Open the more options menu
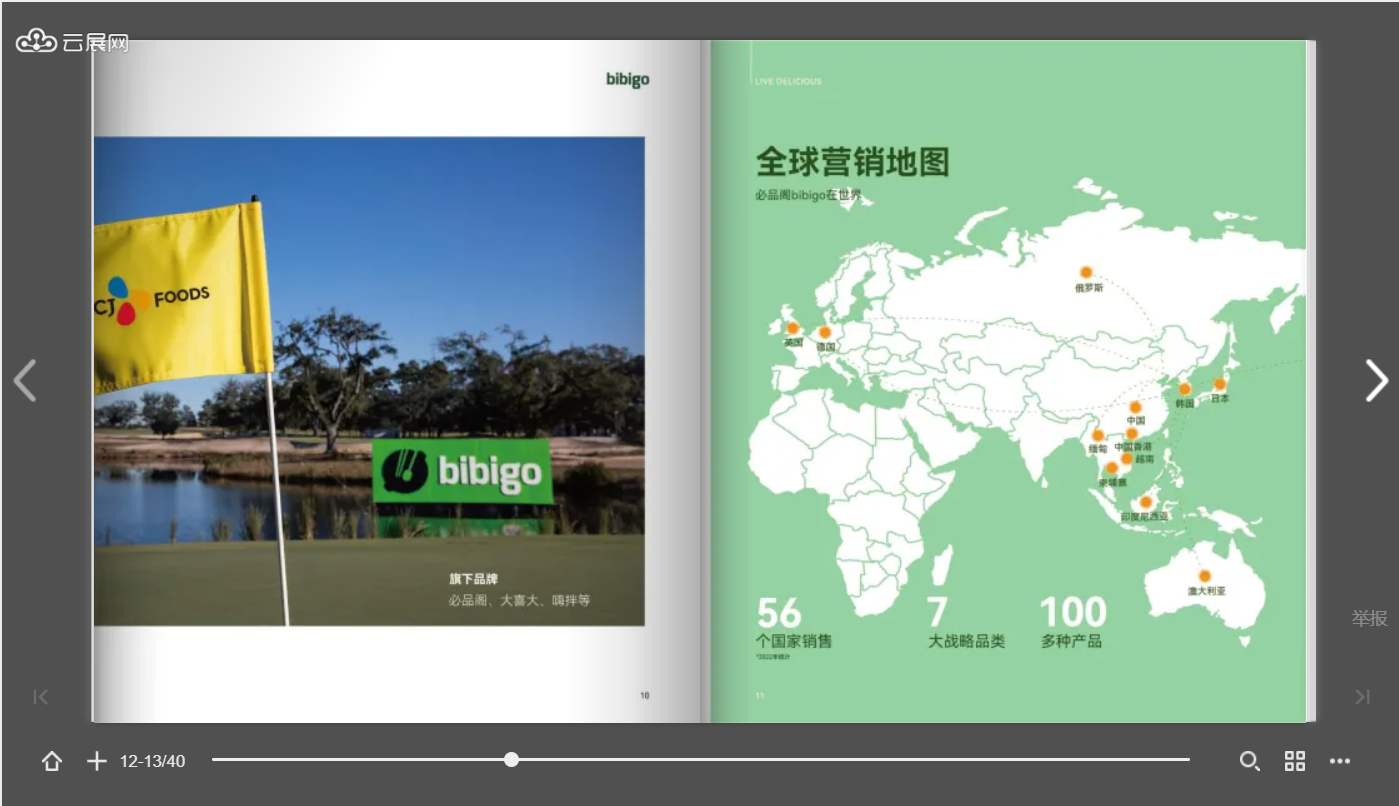Image resolution: width=1399 pixels, height=806 pixels. (1340, 761)
